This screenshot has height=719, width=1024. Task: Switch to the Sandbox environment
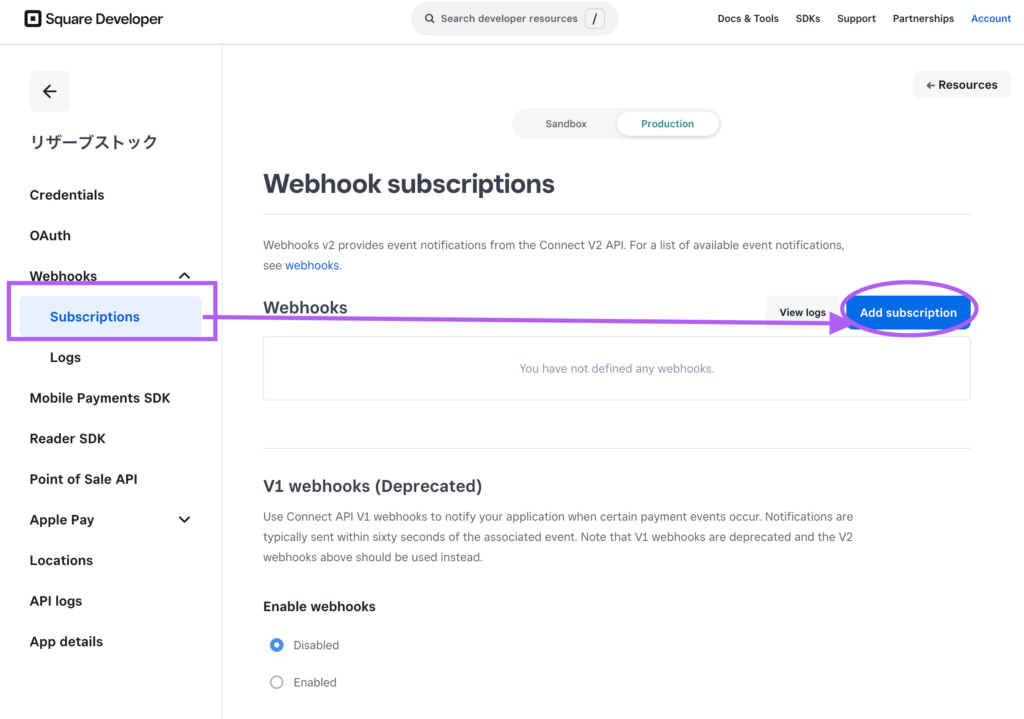click(566, 123)
